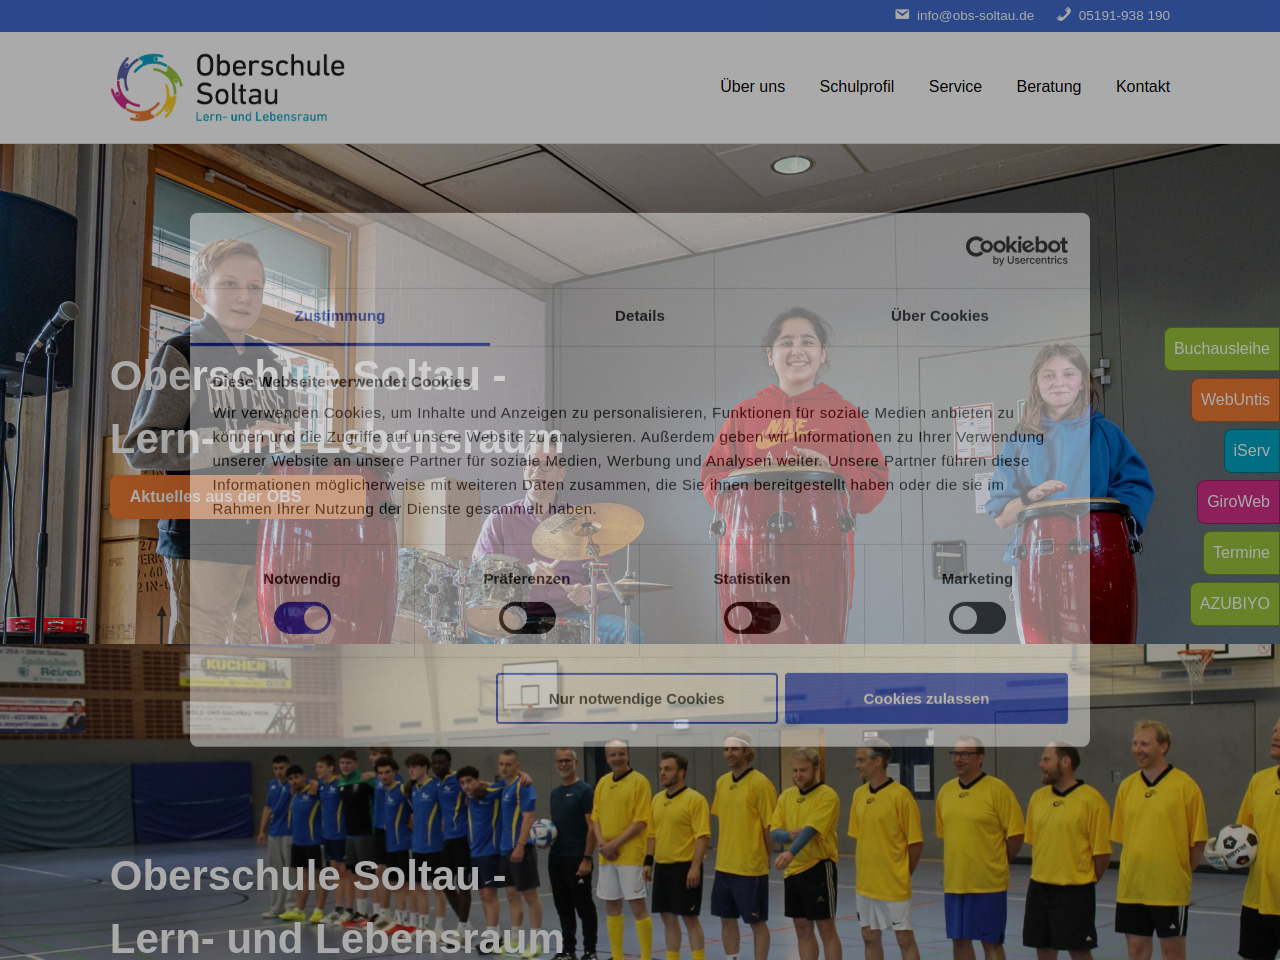The image size is (1280, 960).
Task: Click the Oberschule Soltau logo
Action: pos(228,88)
